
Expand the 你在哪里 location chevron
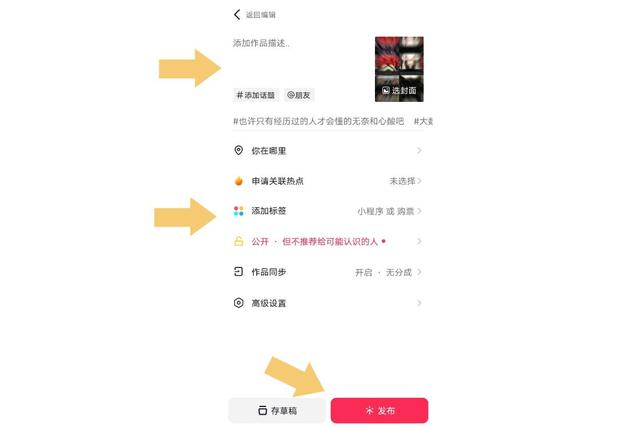click(x=419, y=151)
